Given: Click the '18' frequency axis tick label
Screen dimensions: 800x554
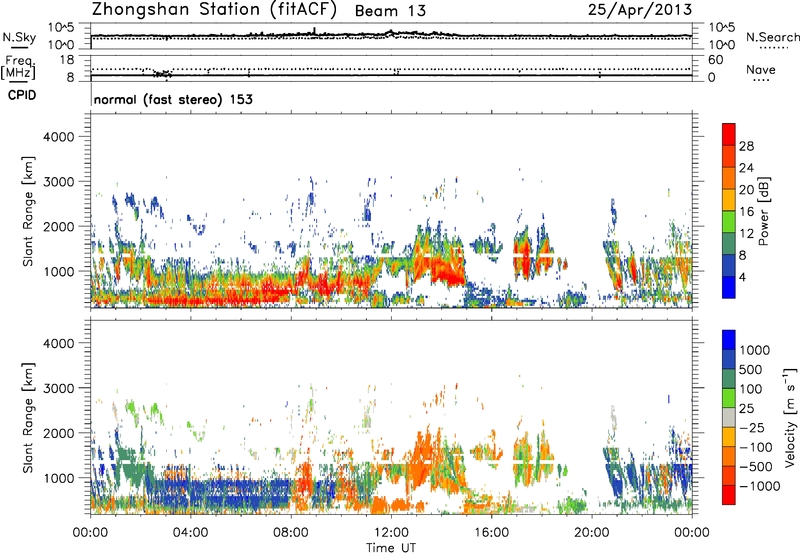Looking at the screenshot, I should point(67,60).
